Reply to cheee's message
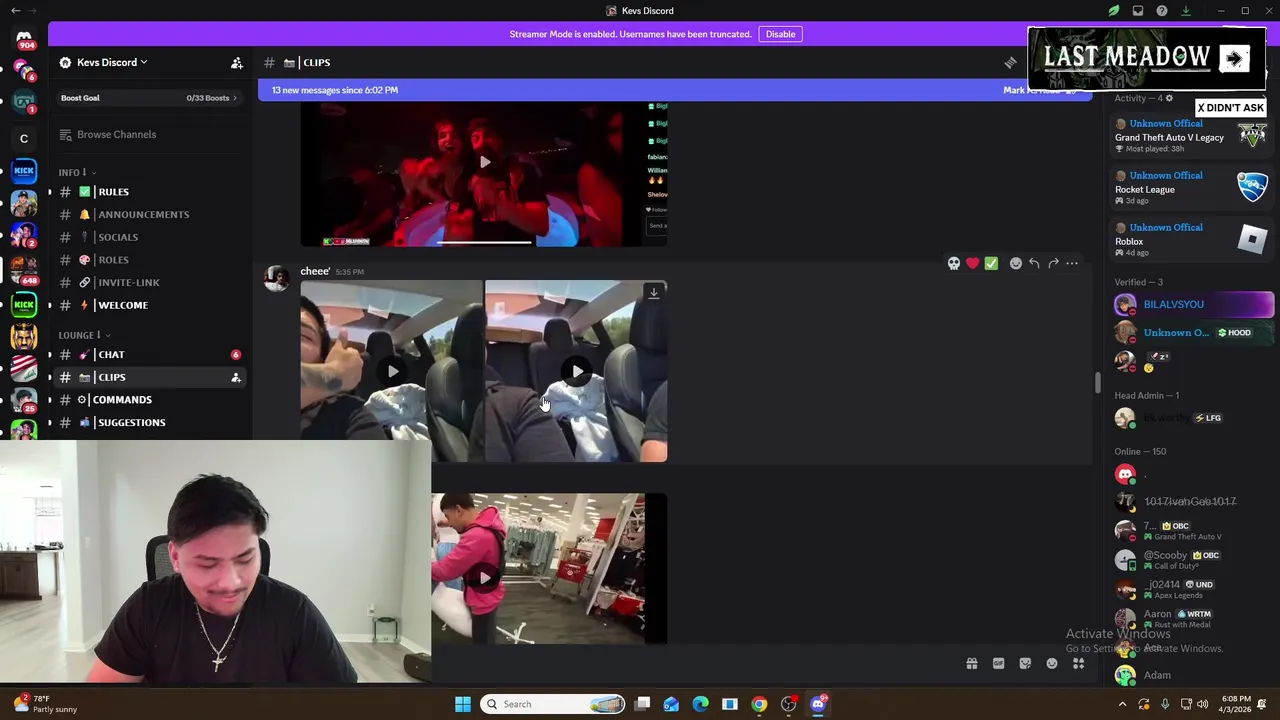Screen dimensions: 1280x720 (x=1034, y=263)
